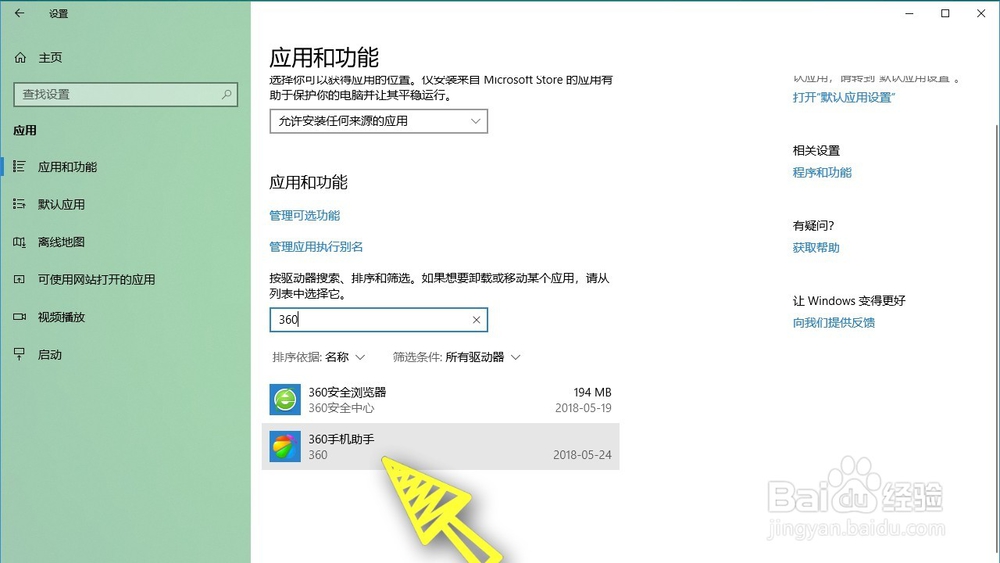Select the 默认应用 sidebar item
The width and height of the screenshot is (1000, 563).
coord(125,204)
